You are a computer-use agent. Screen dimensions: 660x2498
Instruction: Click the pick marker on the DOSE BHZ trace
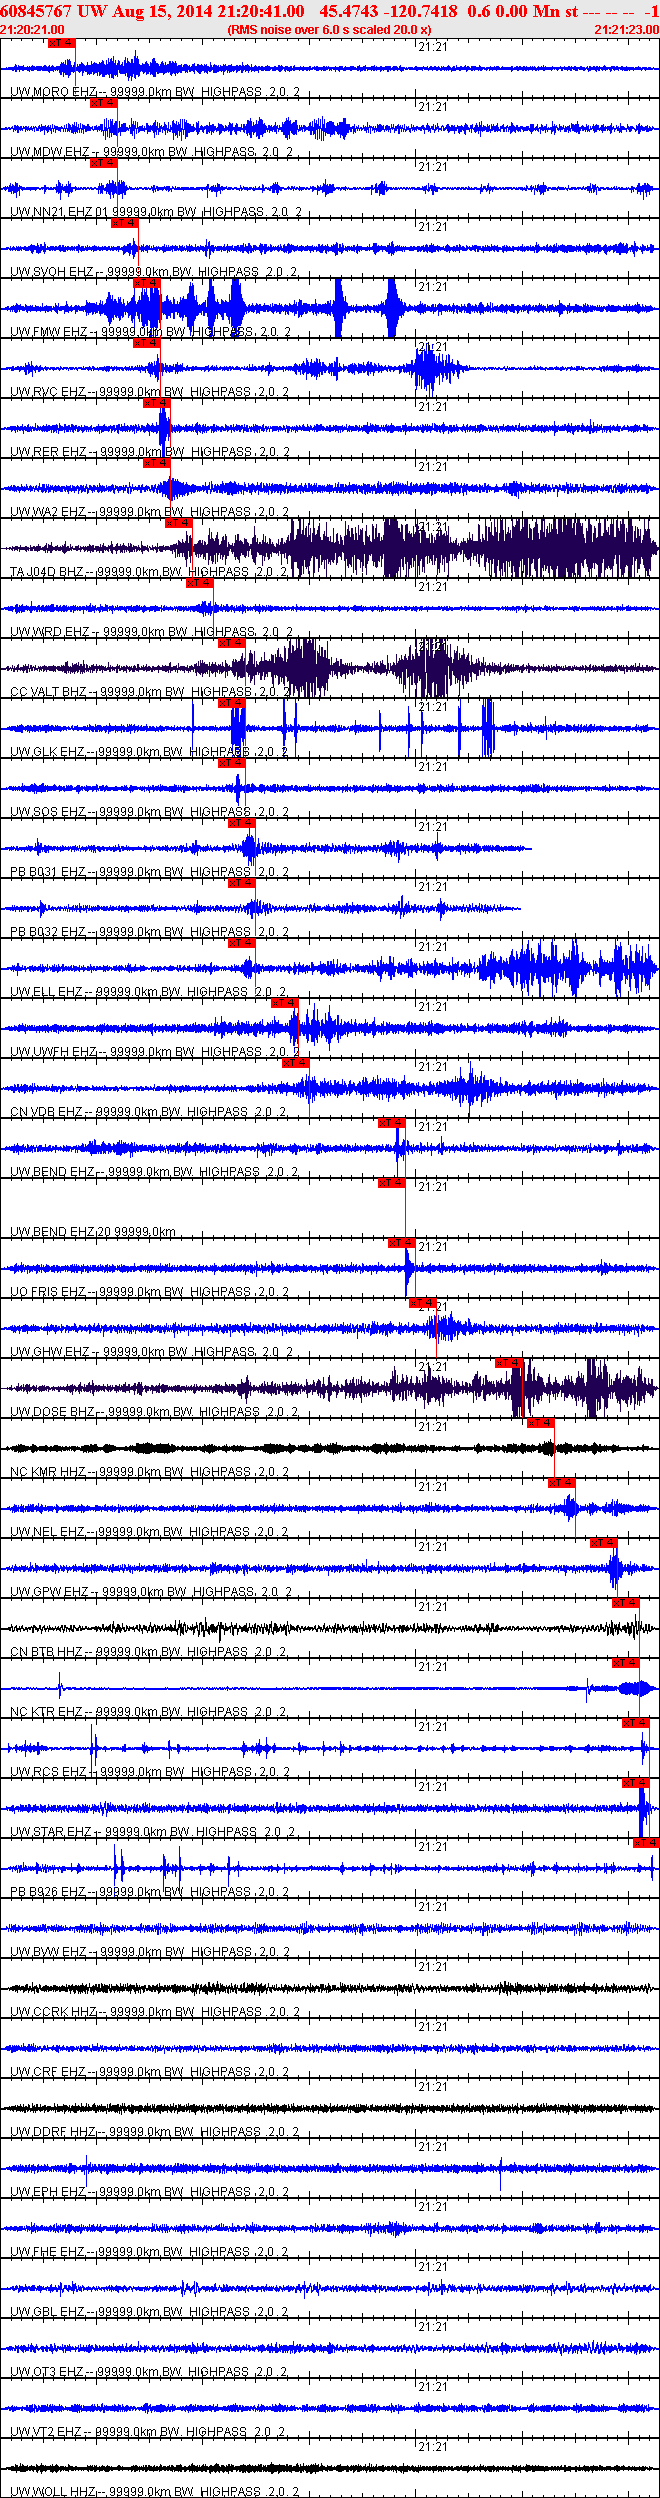509,1363
